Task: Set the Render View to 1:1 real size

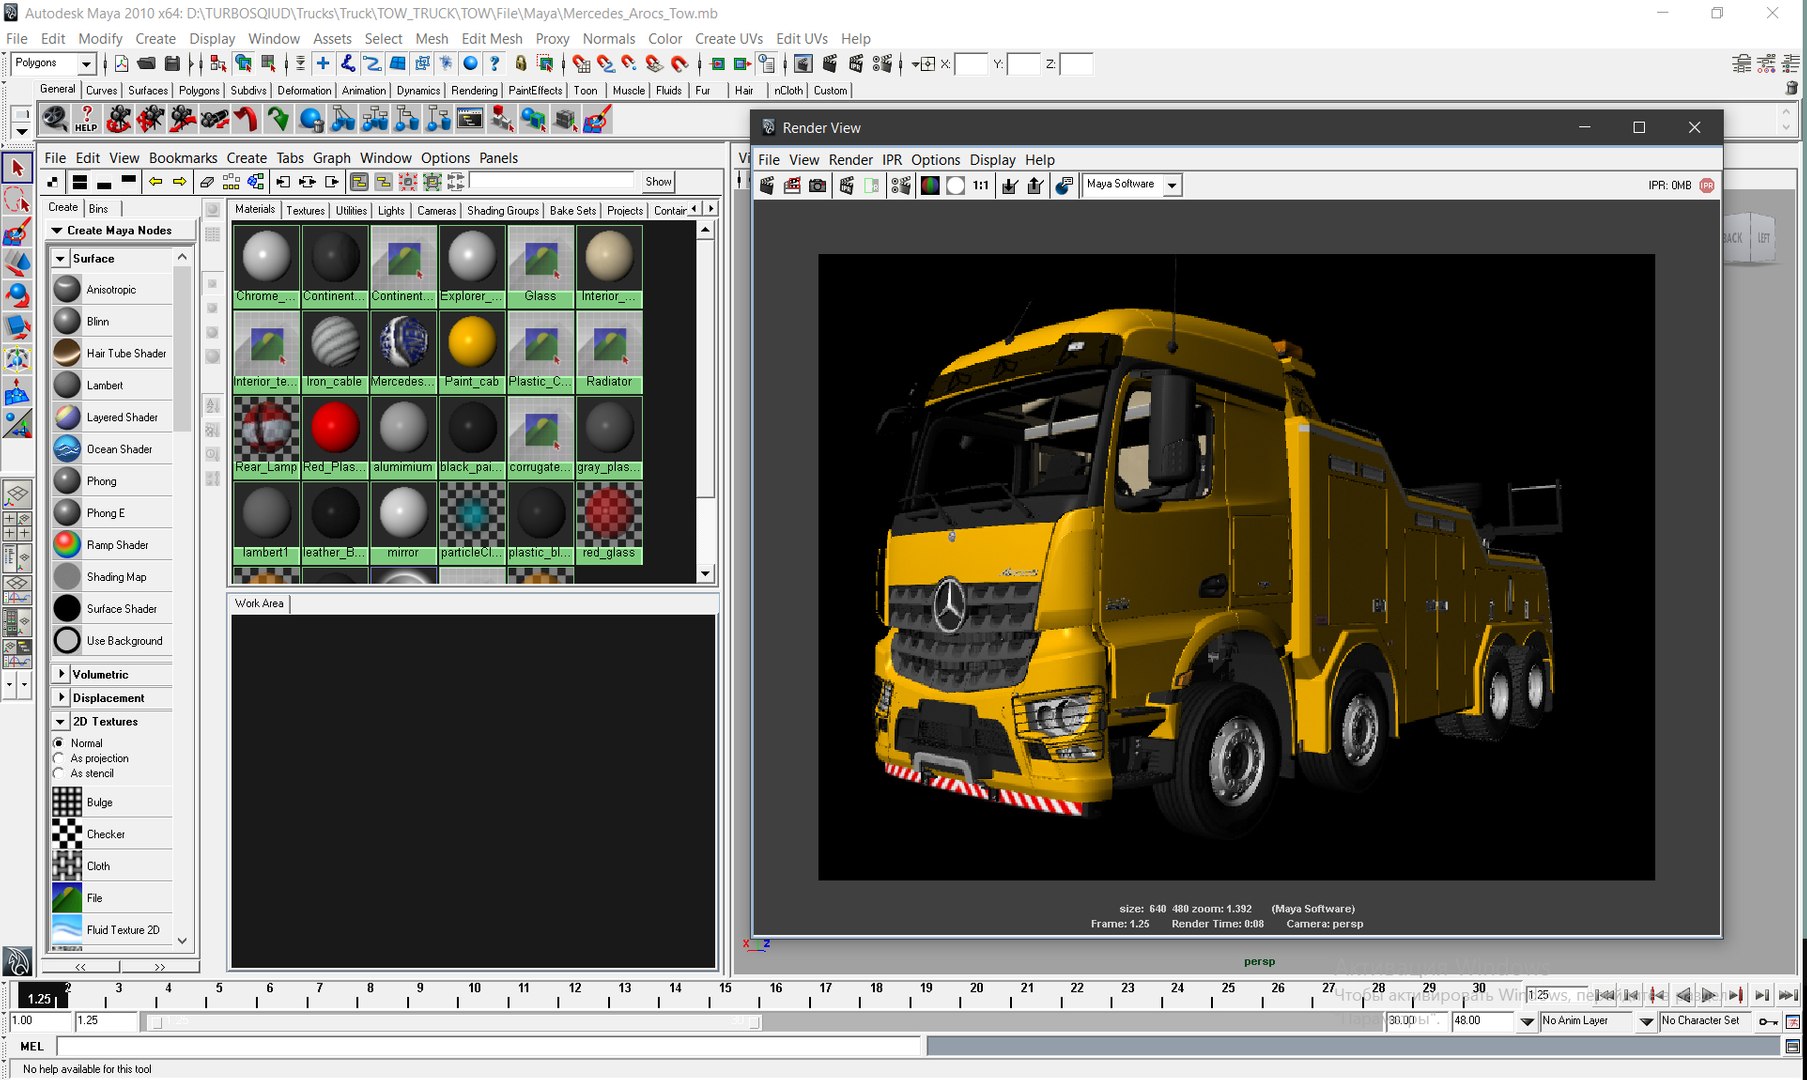Action: 981,185
